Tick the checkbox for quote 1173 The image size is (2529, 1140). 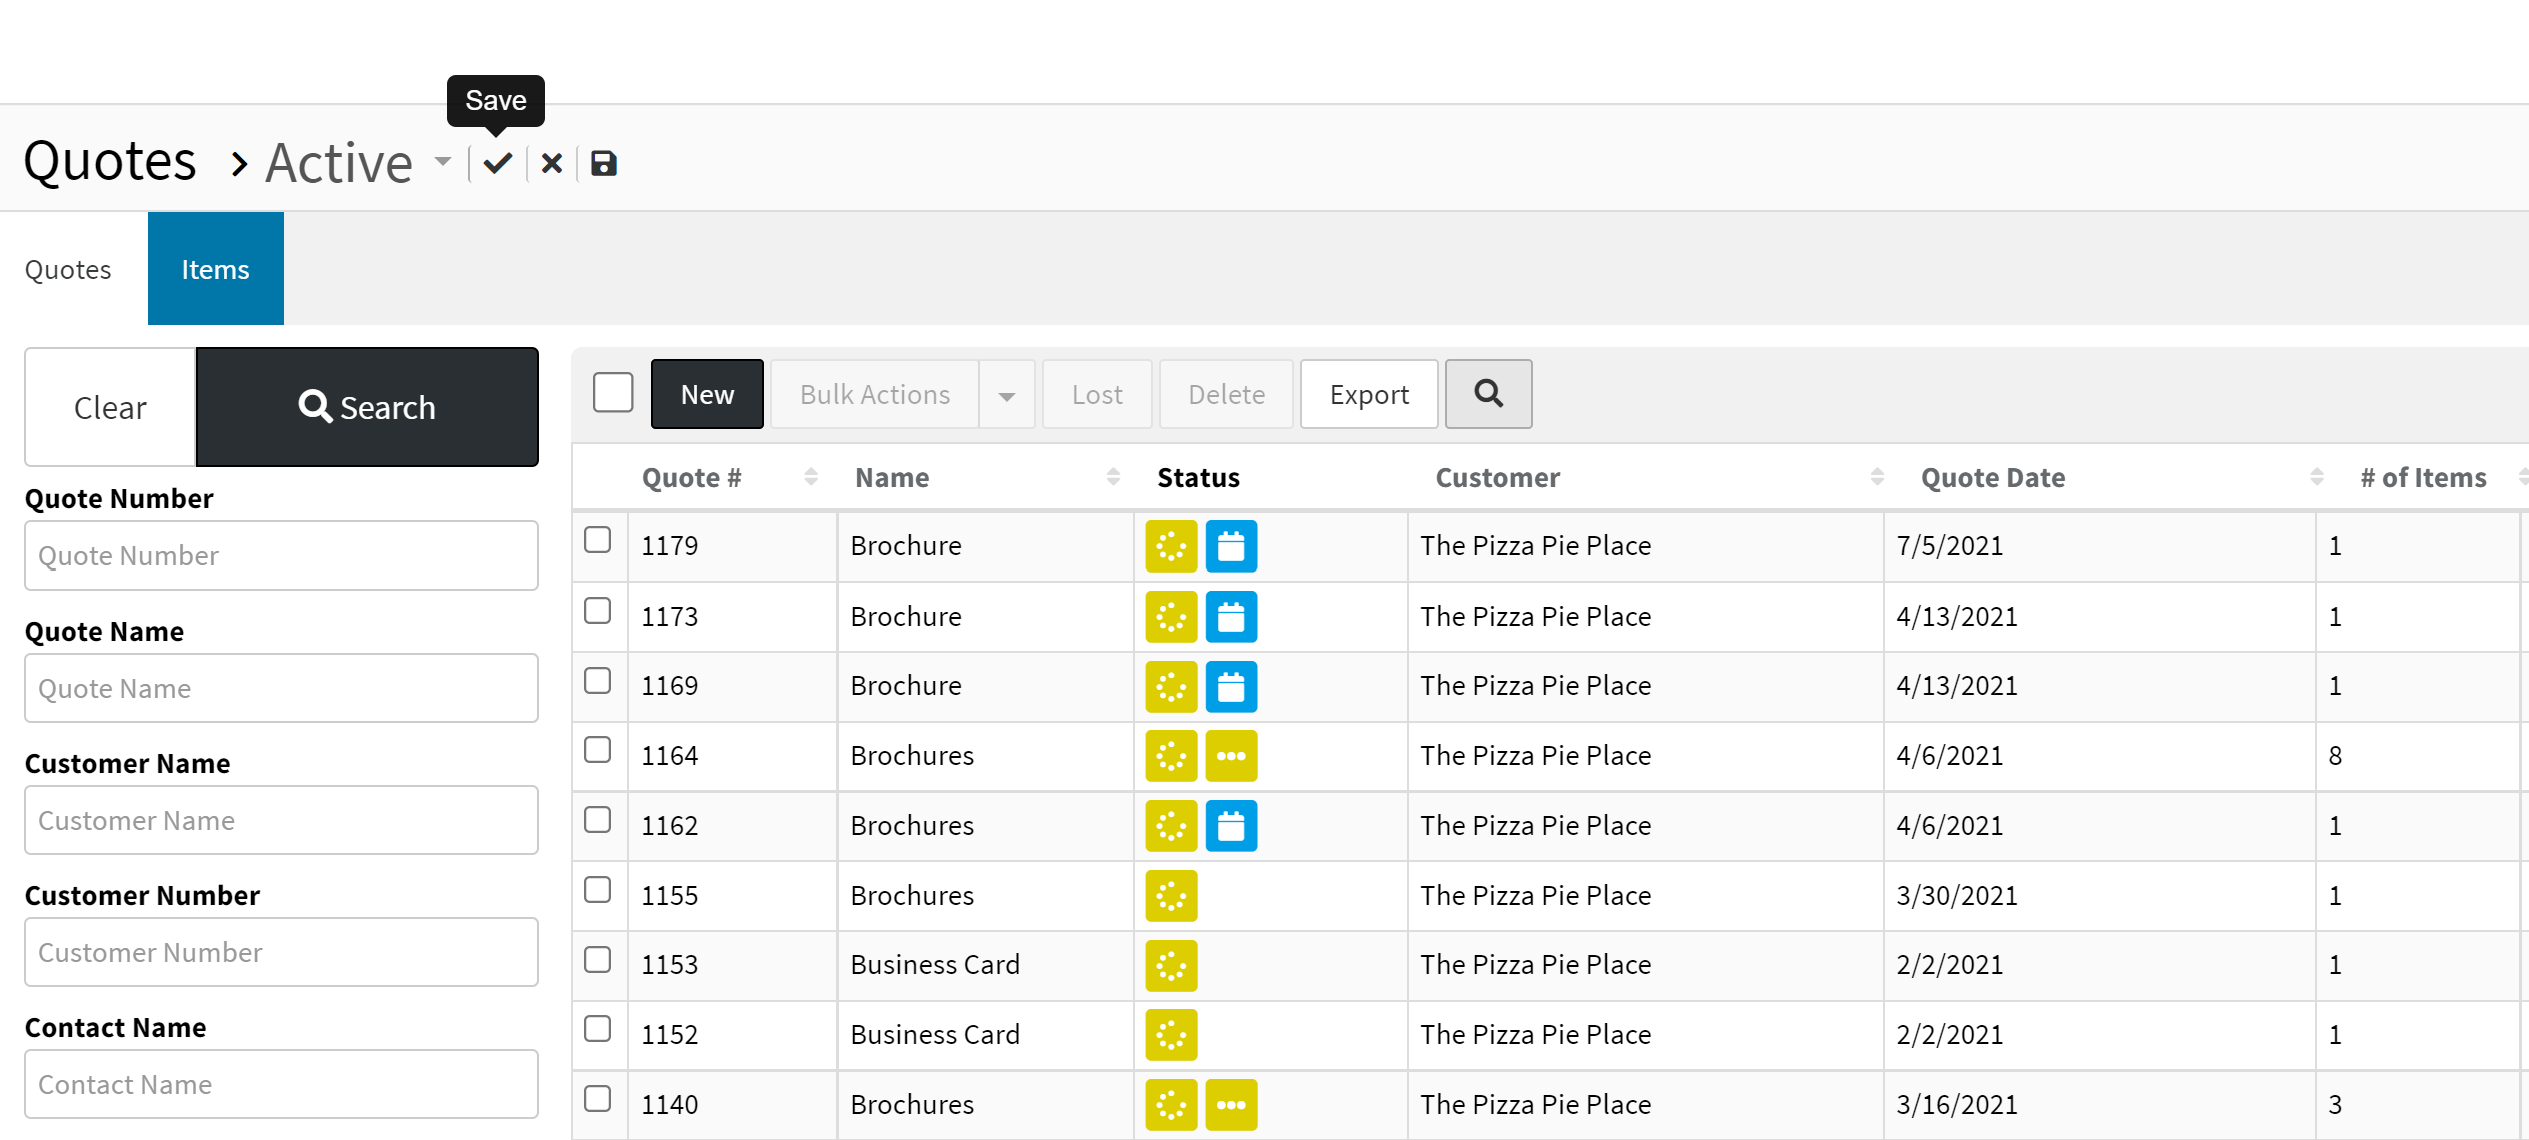[x=598, y=611]
